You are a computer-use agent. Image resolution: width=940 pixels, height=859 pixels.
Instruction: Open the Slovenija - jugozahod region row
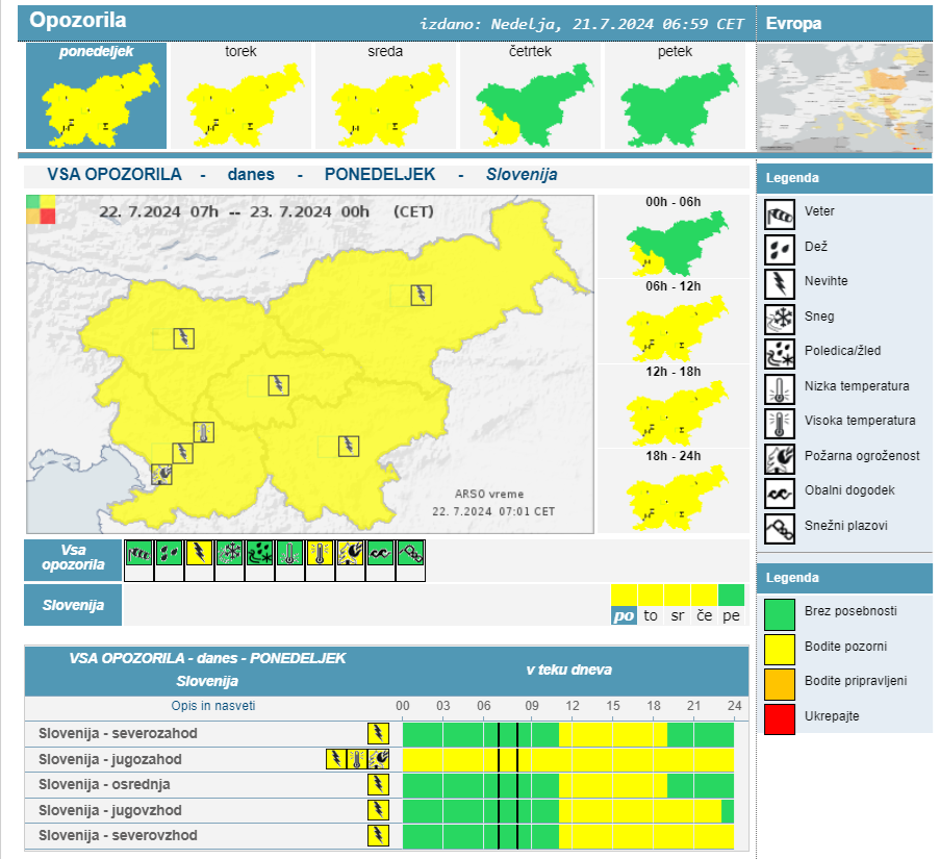110,759
